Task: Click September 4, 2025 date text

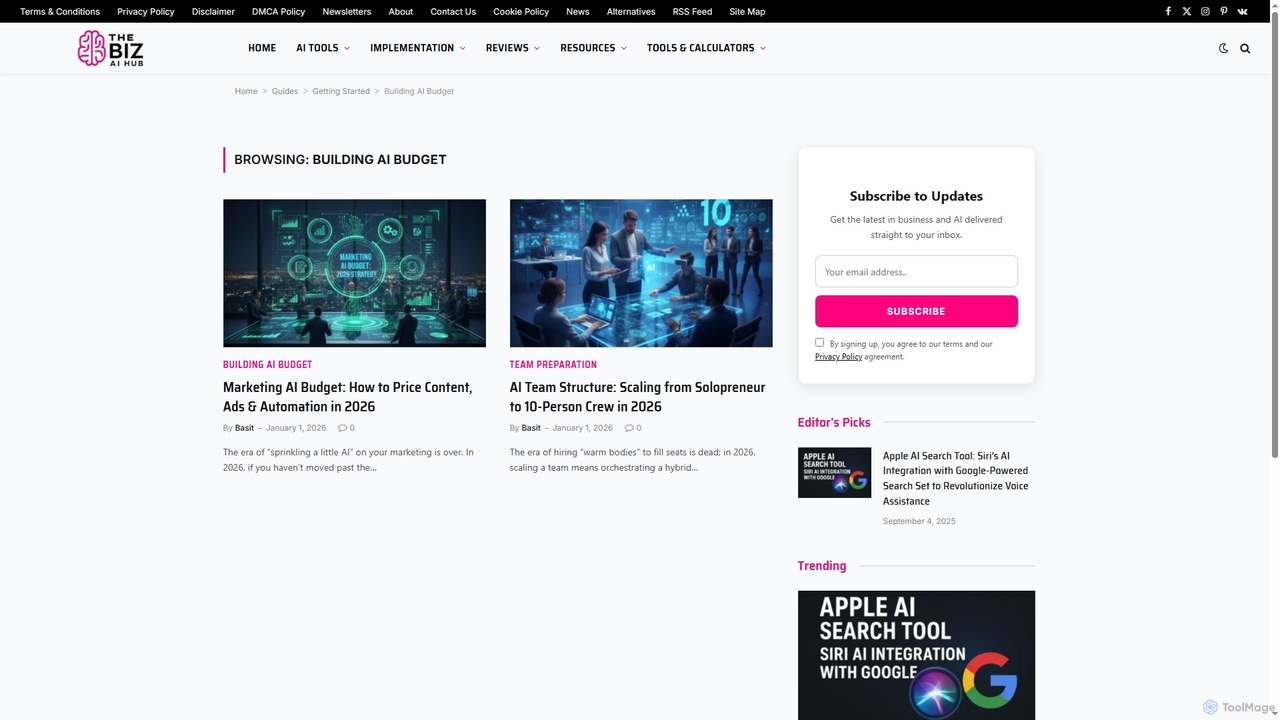Action: [919, 521]
